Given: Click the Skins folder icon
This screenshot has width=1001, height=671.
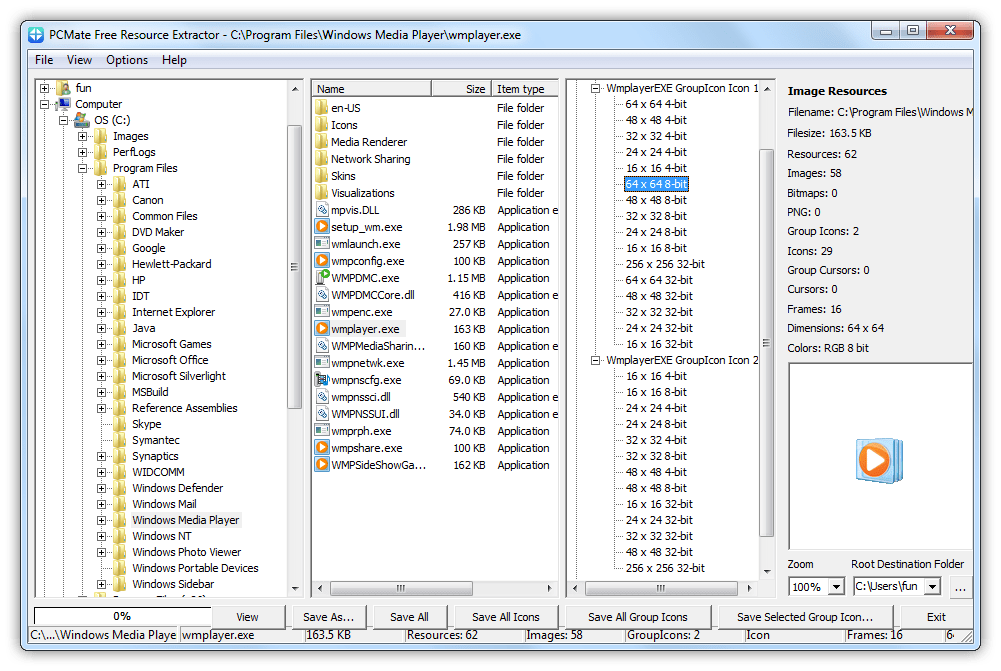Looking at the screenshot, I should [322, 176].
